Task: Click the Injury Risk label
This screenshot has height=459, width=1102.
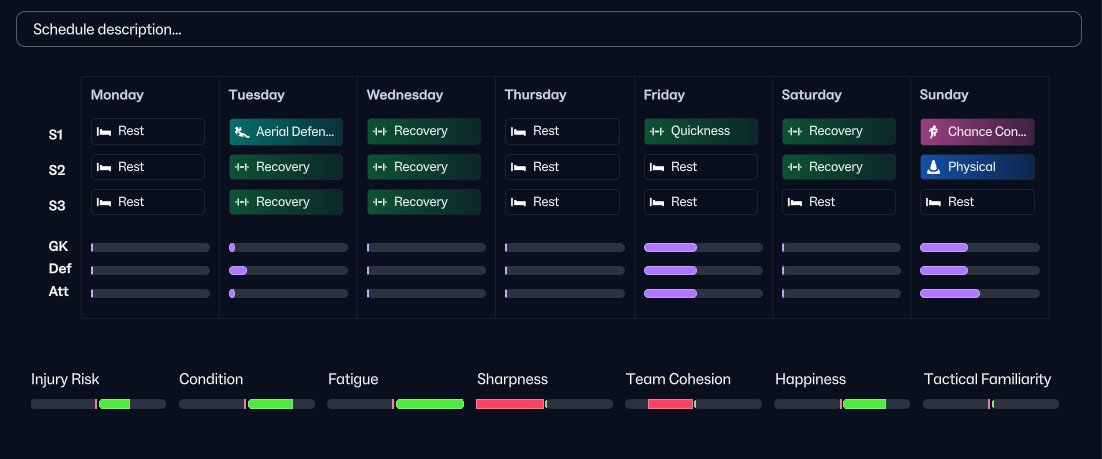Action: tap(65, 380)
